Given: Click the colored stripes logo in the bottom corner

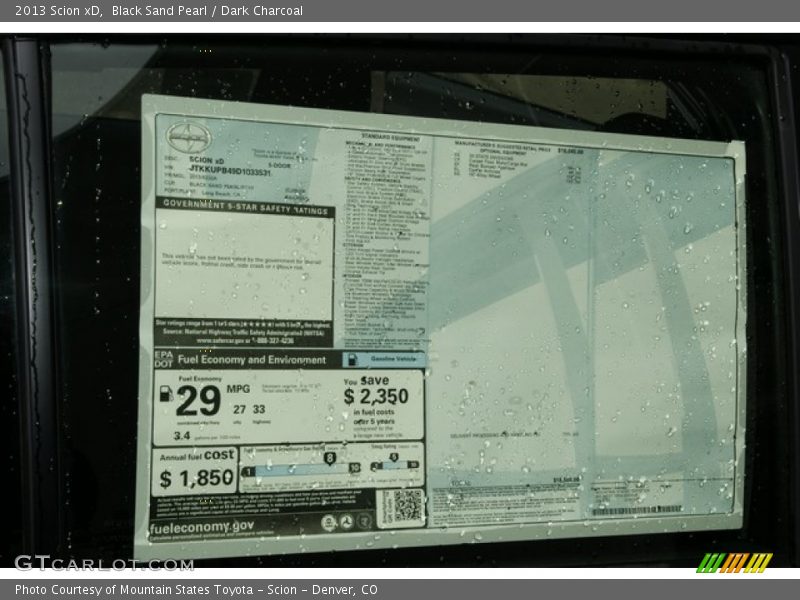Looking at the screenshot, I should pos(734,563).
